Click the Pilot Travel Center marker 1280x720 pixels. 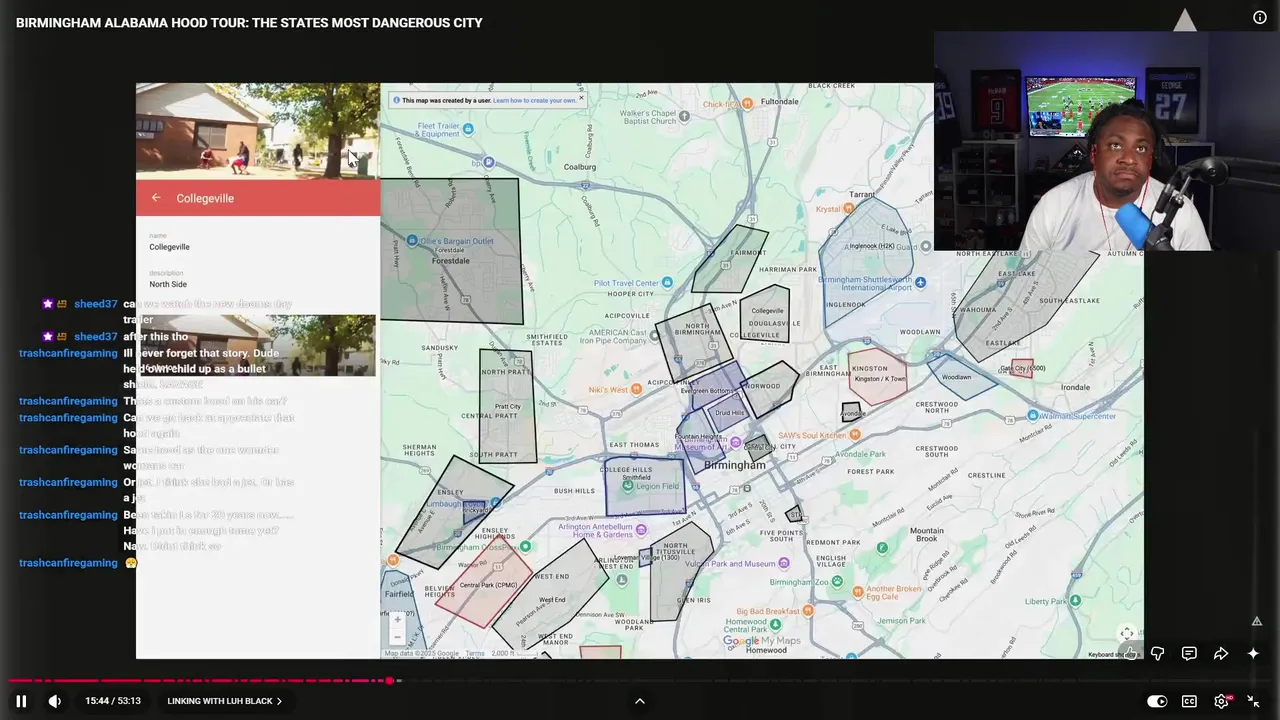(668, 283)
